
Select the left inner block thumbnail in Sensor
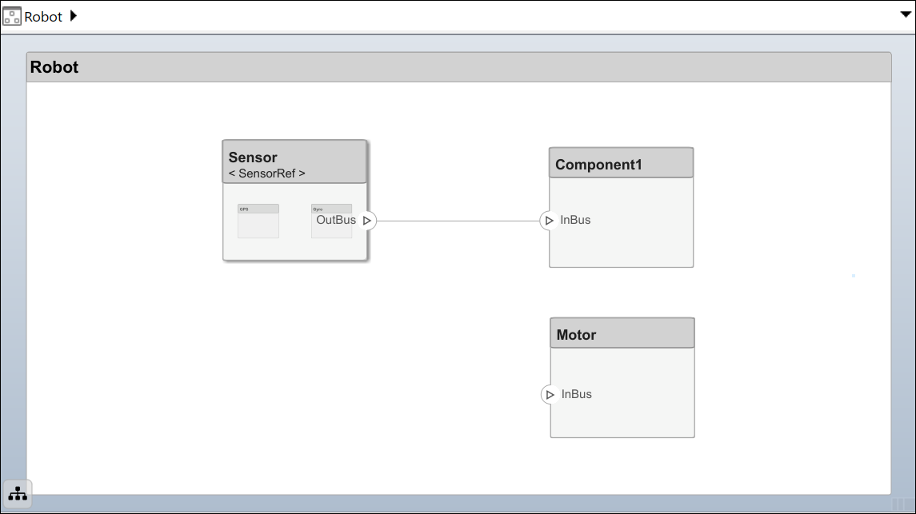(x=258, y=221)
